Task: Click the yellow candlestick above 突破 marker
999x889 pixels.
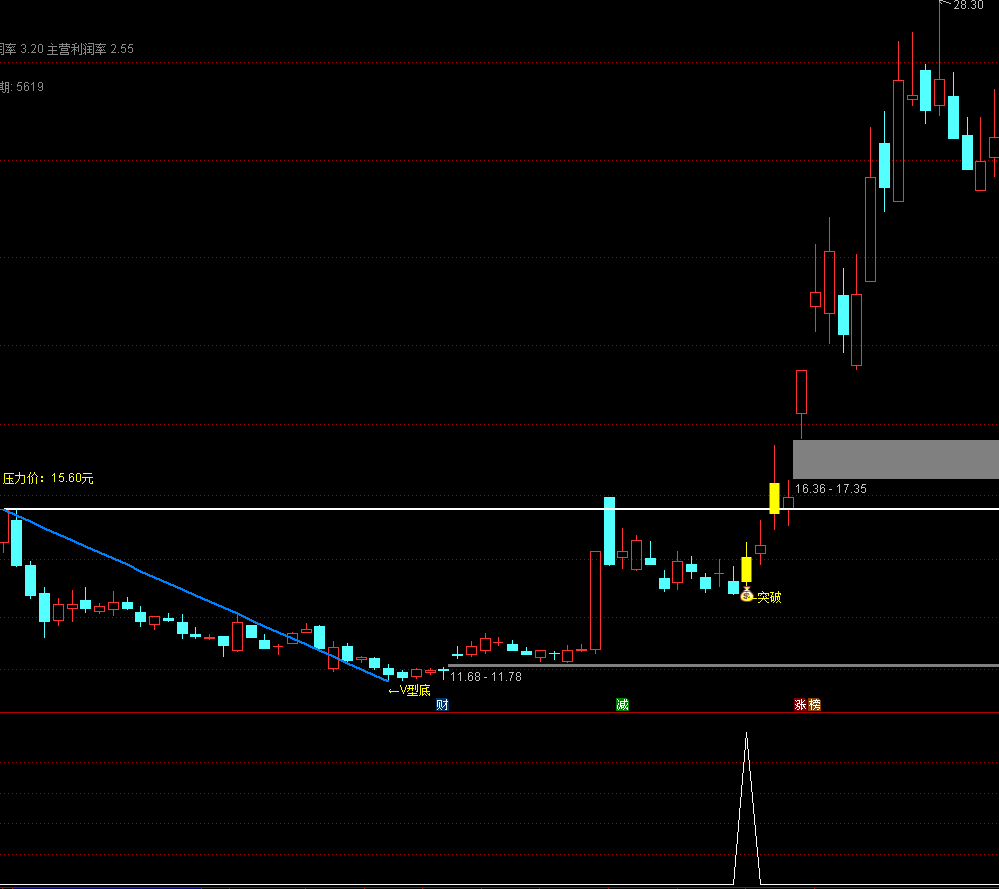Action: [x=746, y=570]
